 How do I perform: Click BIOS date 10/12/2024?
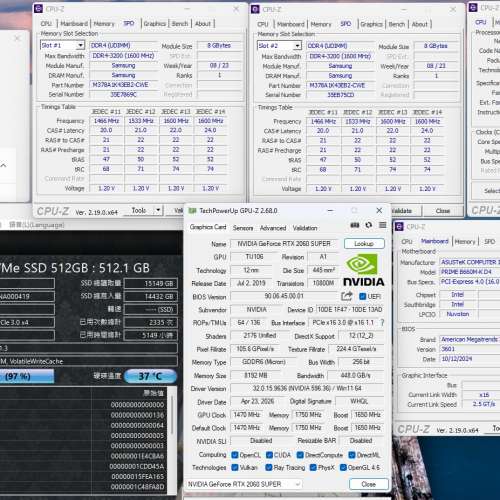pos(469,359)
